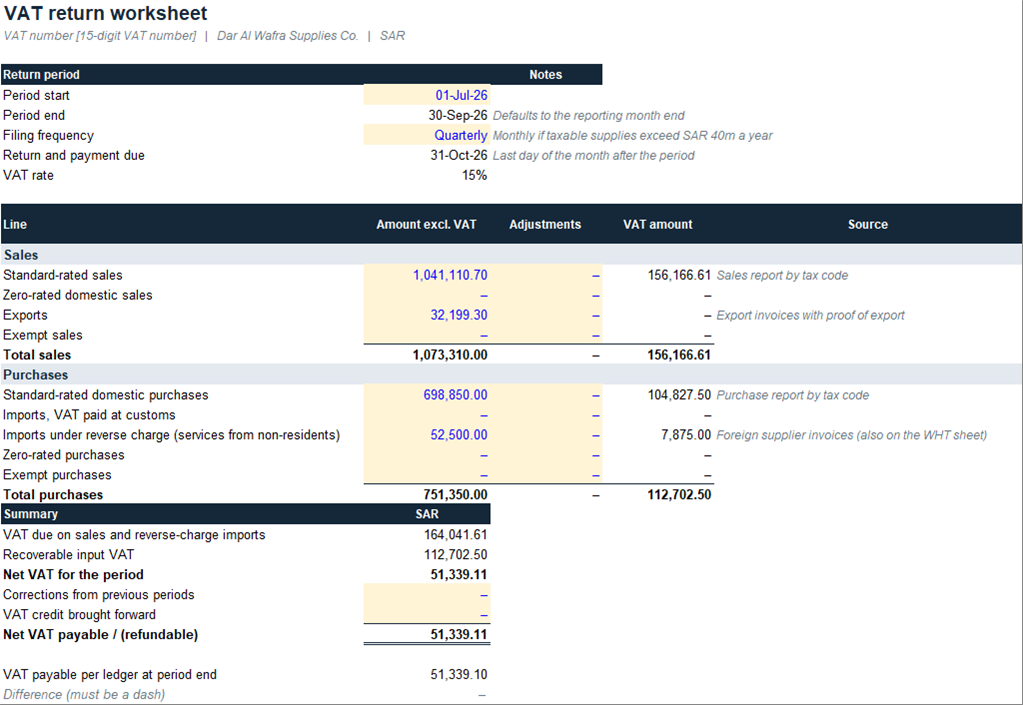Click the Adjustments column header

(545, 224)
